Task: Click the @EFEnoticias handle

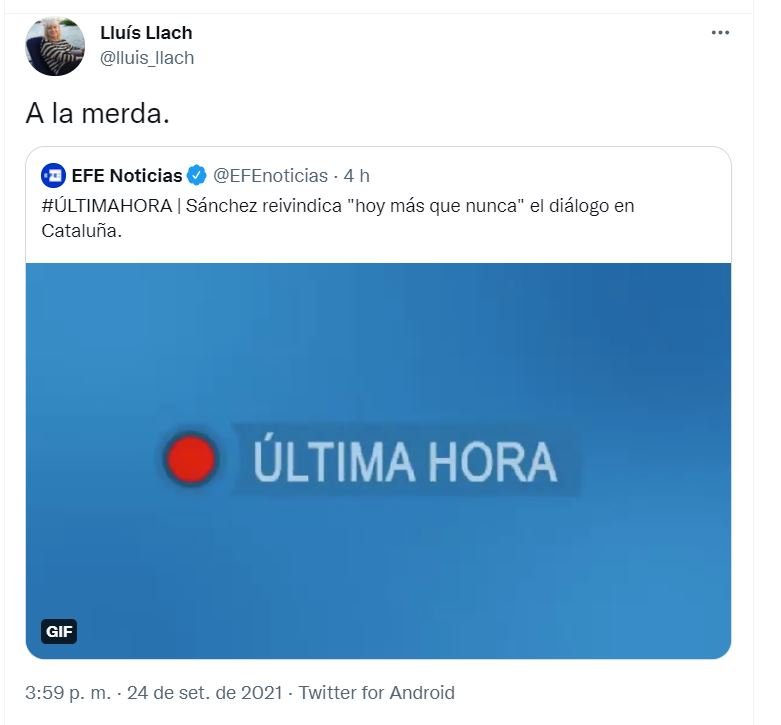Action: pos(270,176)
